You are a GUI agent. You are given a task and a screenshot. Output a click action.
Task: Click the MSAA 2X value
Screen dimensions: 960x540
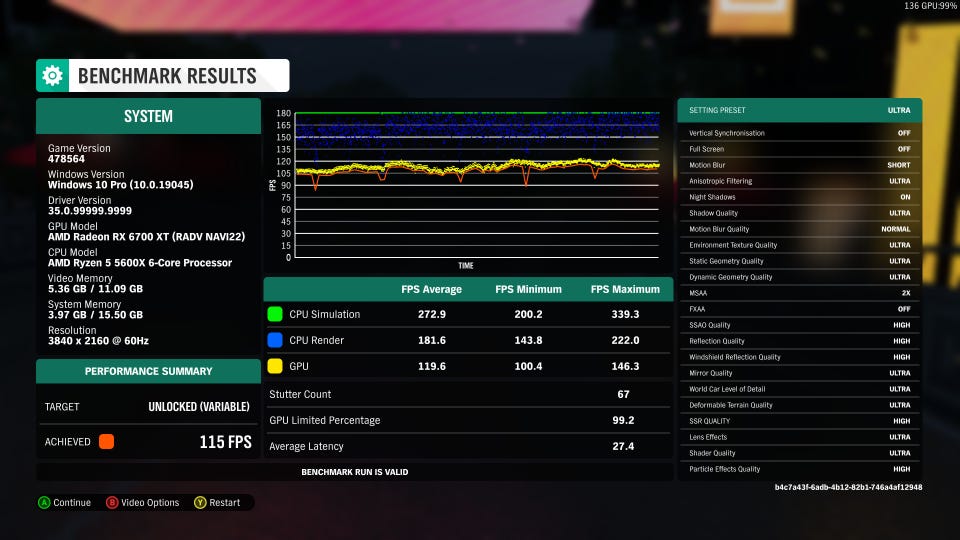coord(906,293)
